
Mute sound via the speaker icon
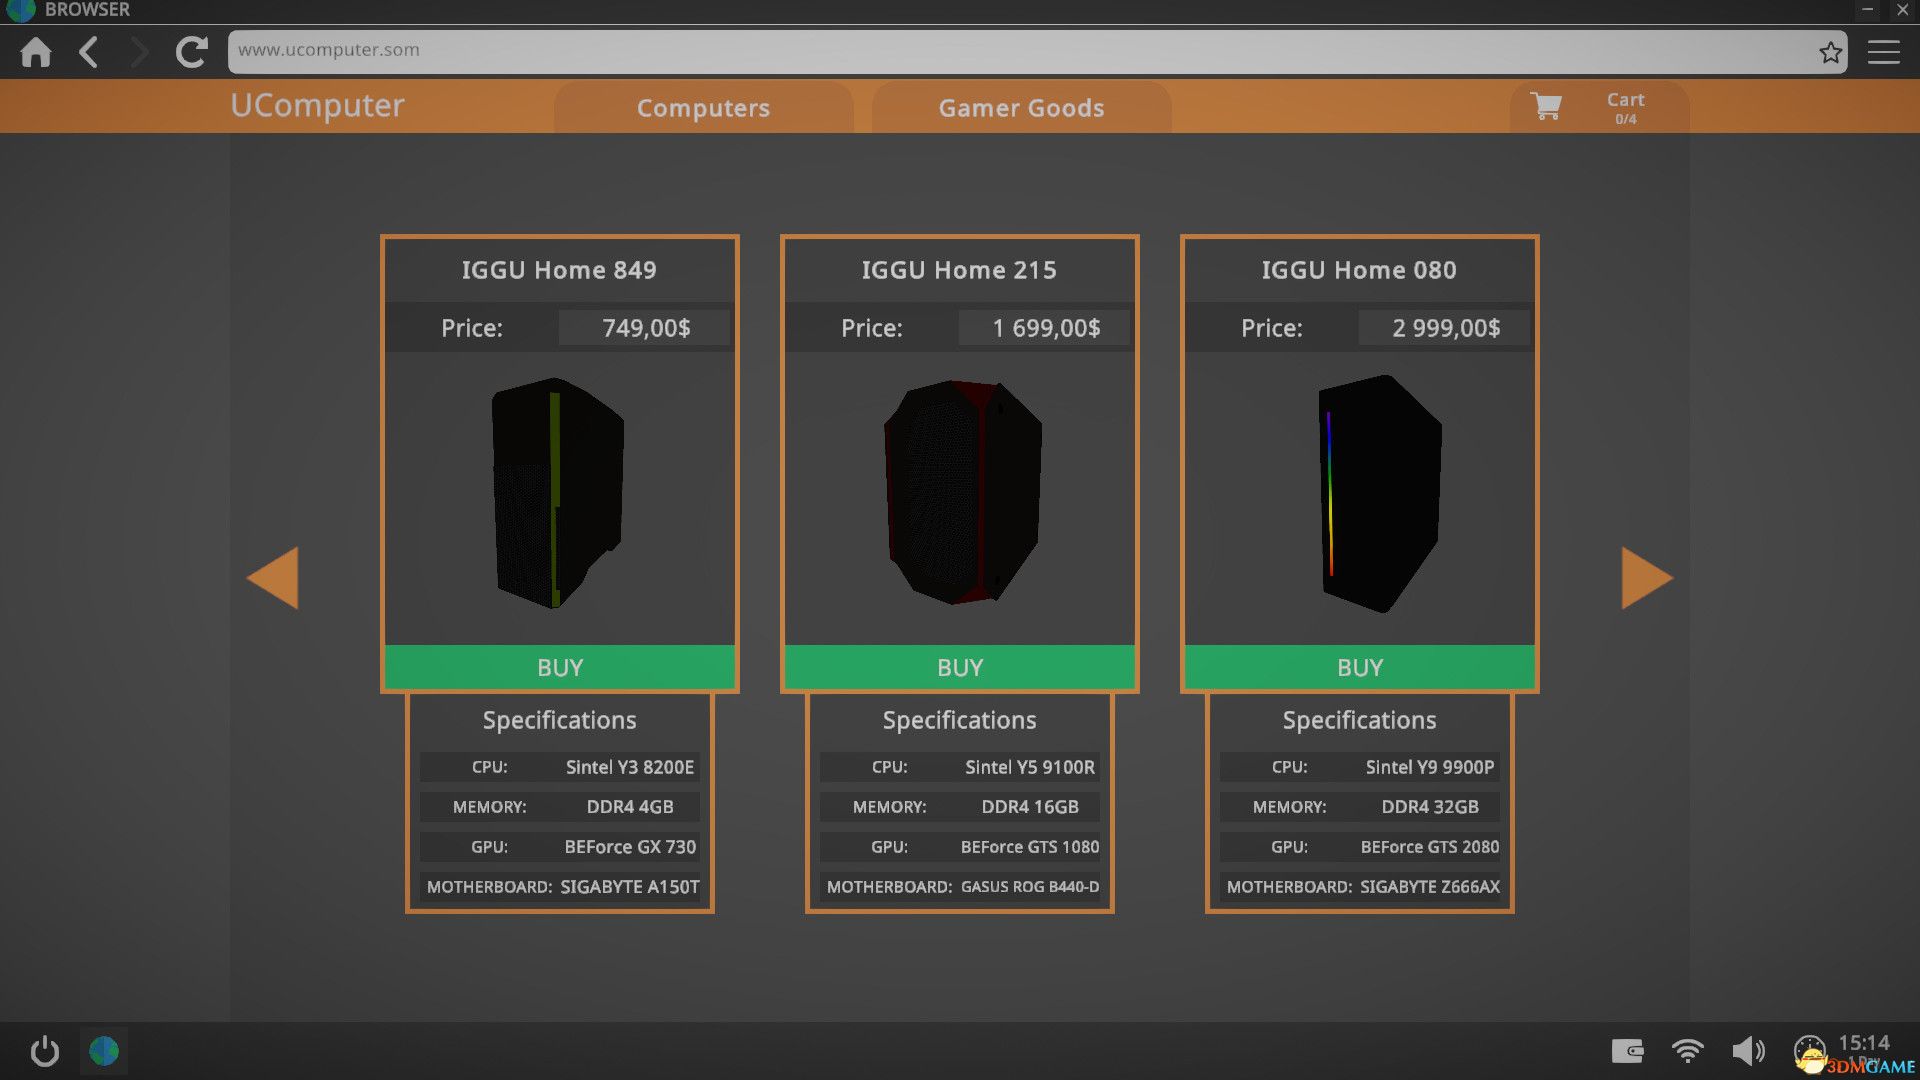click(x=1747, y=1051)
